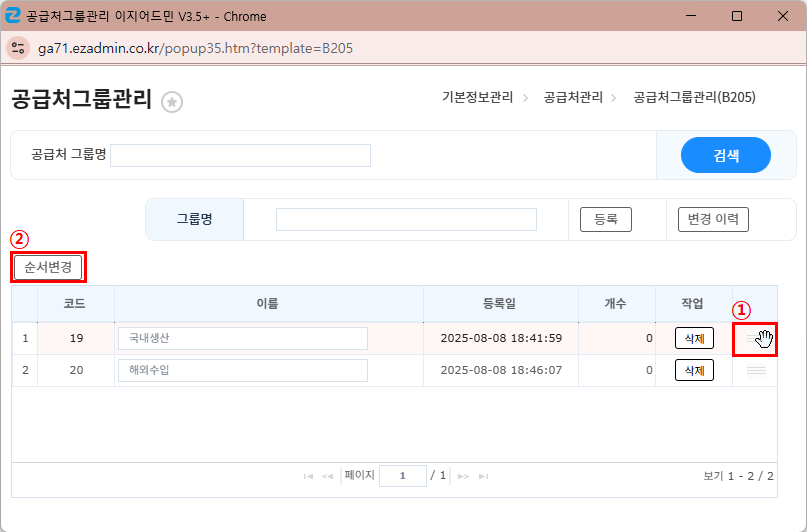807x532 pixels.
Task: Delete the 국내생산 group row
Action: tap(694, 339)
